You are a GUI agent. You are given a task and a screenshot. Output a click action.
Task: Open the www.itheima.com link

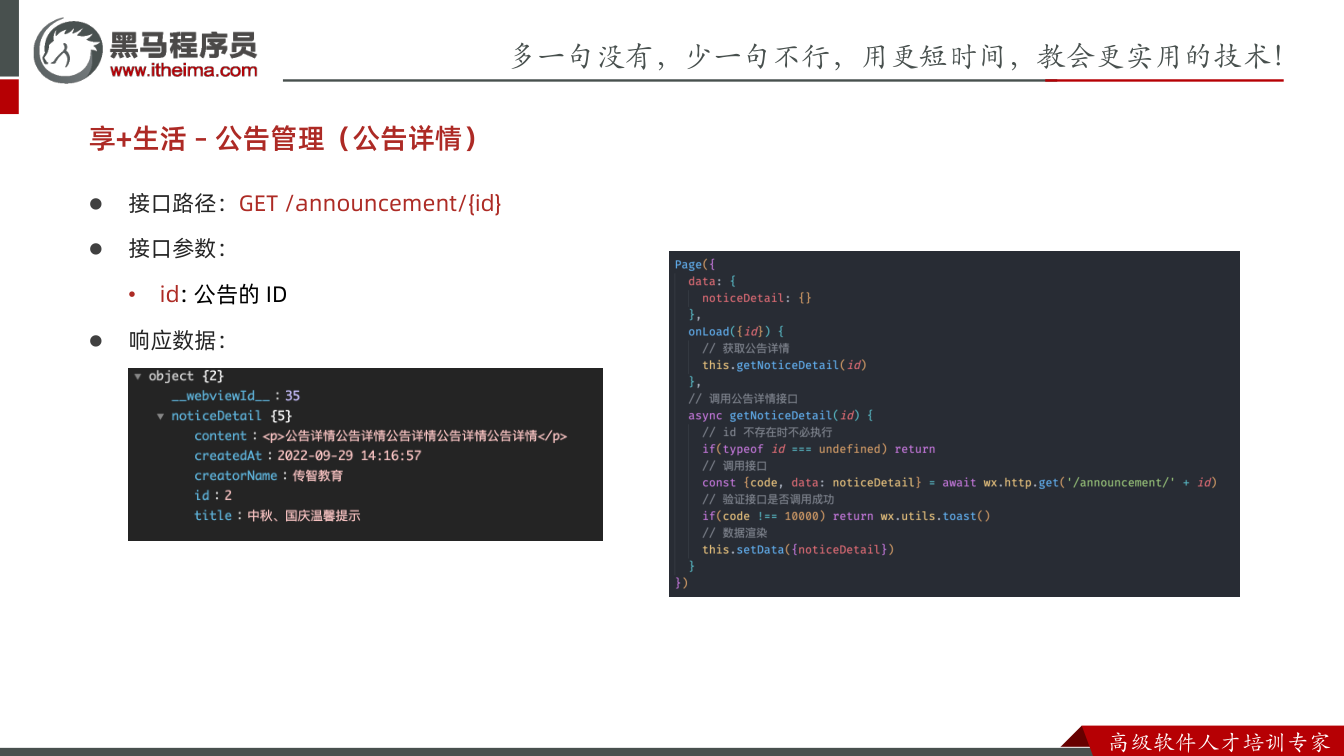[183, 70]
